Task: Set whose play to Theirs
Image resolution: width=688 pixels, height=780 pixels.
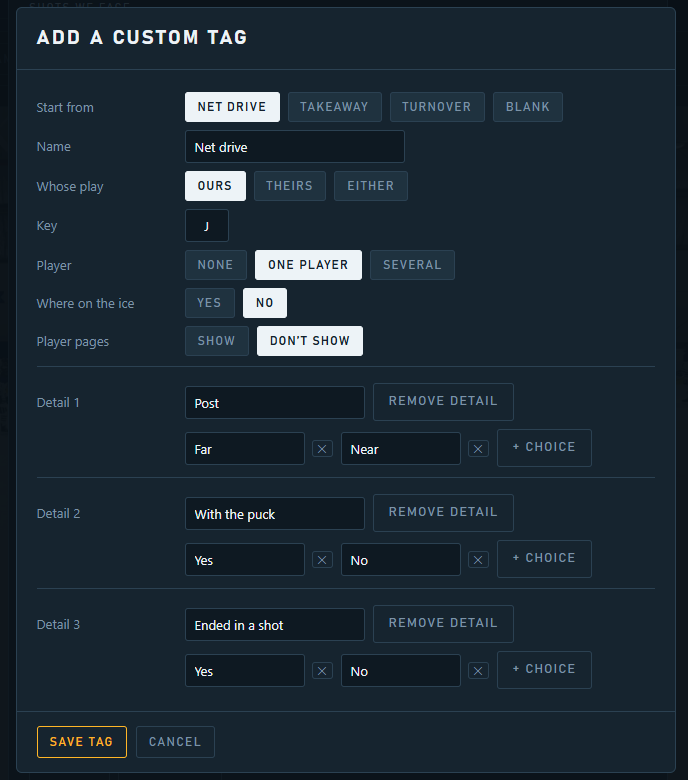Action: pyautogui.click(x=290, y=186)
